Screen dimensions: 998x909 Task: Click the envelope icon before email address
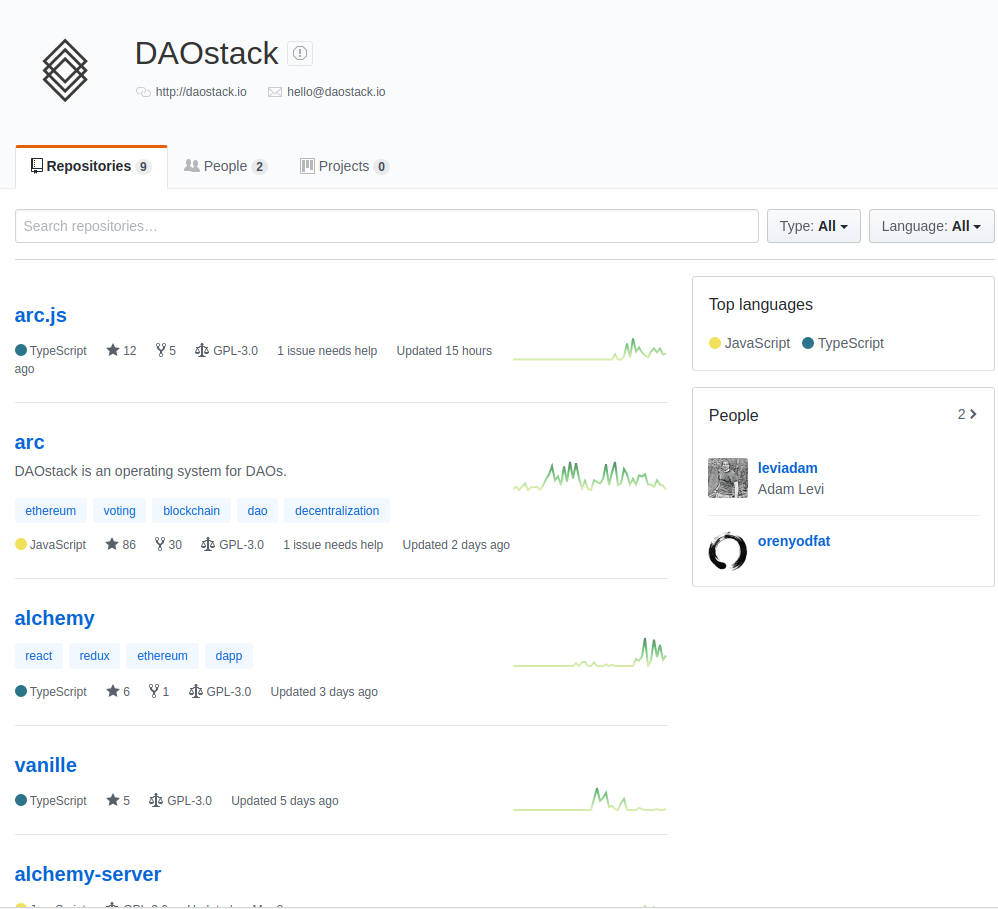(x=275, y=92)
